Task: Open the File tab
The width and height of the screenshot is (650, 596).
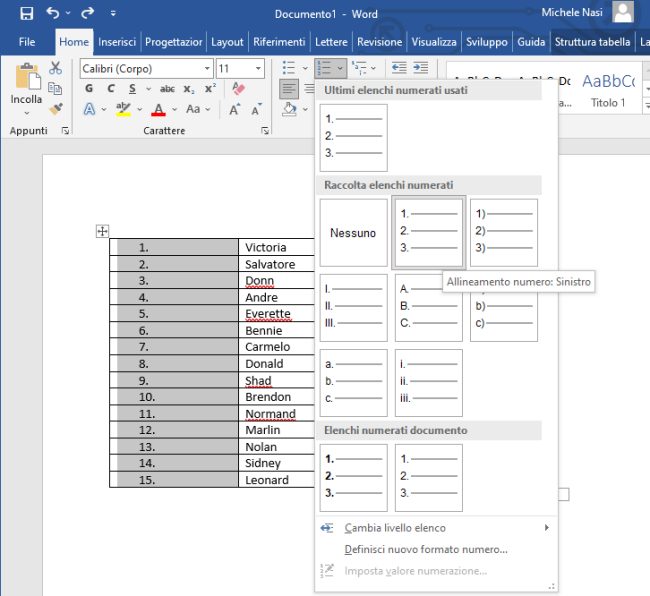Action: coord(27,42)
